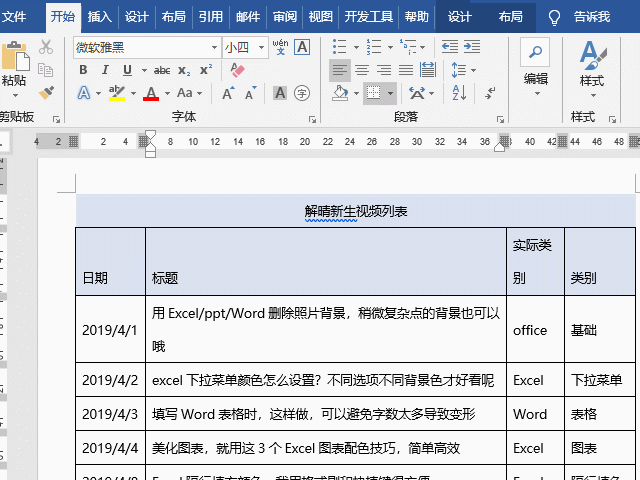Align text left
The height and width of the screenshot is (480, 640).
pyautogui.click(x=340, y=70)
